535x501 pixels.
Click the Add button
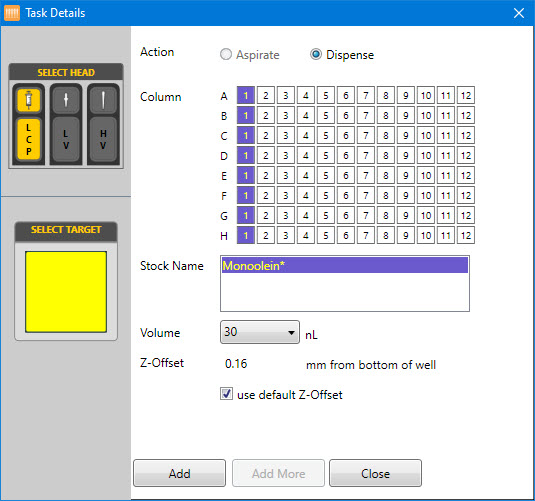179,473
